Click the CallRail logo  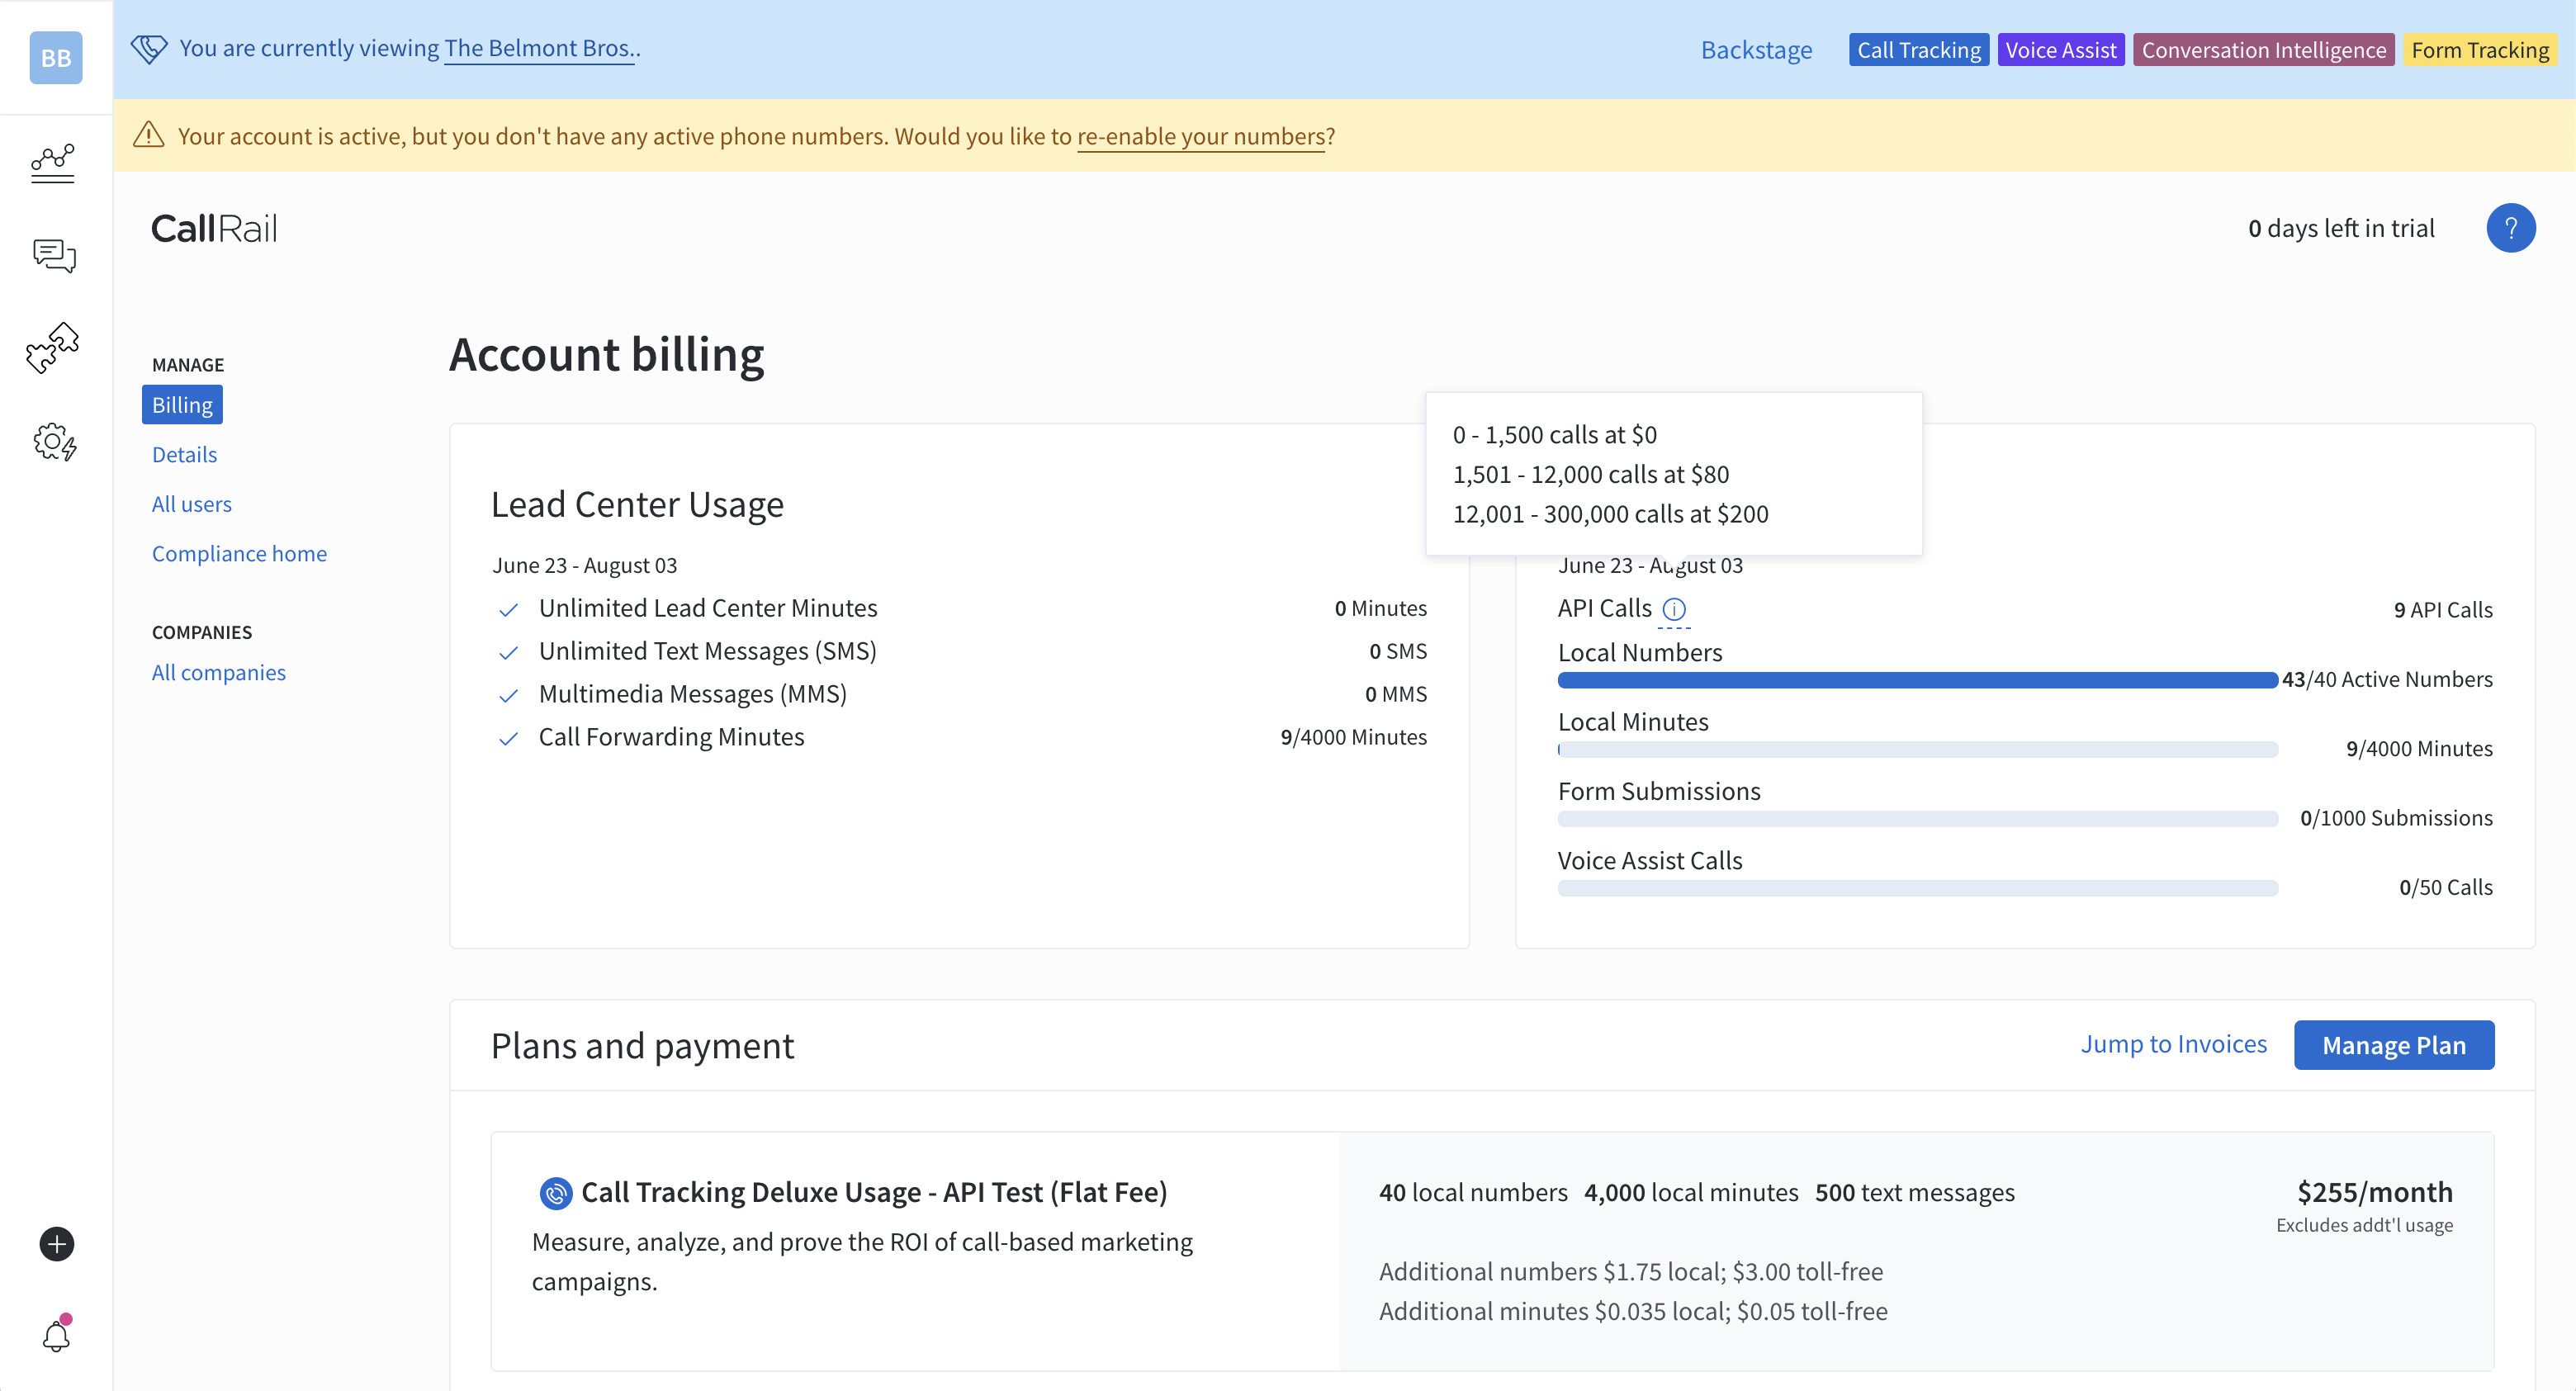click(x=214, y=228)
